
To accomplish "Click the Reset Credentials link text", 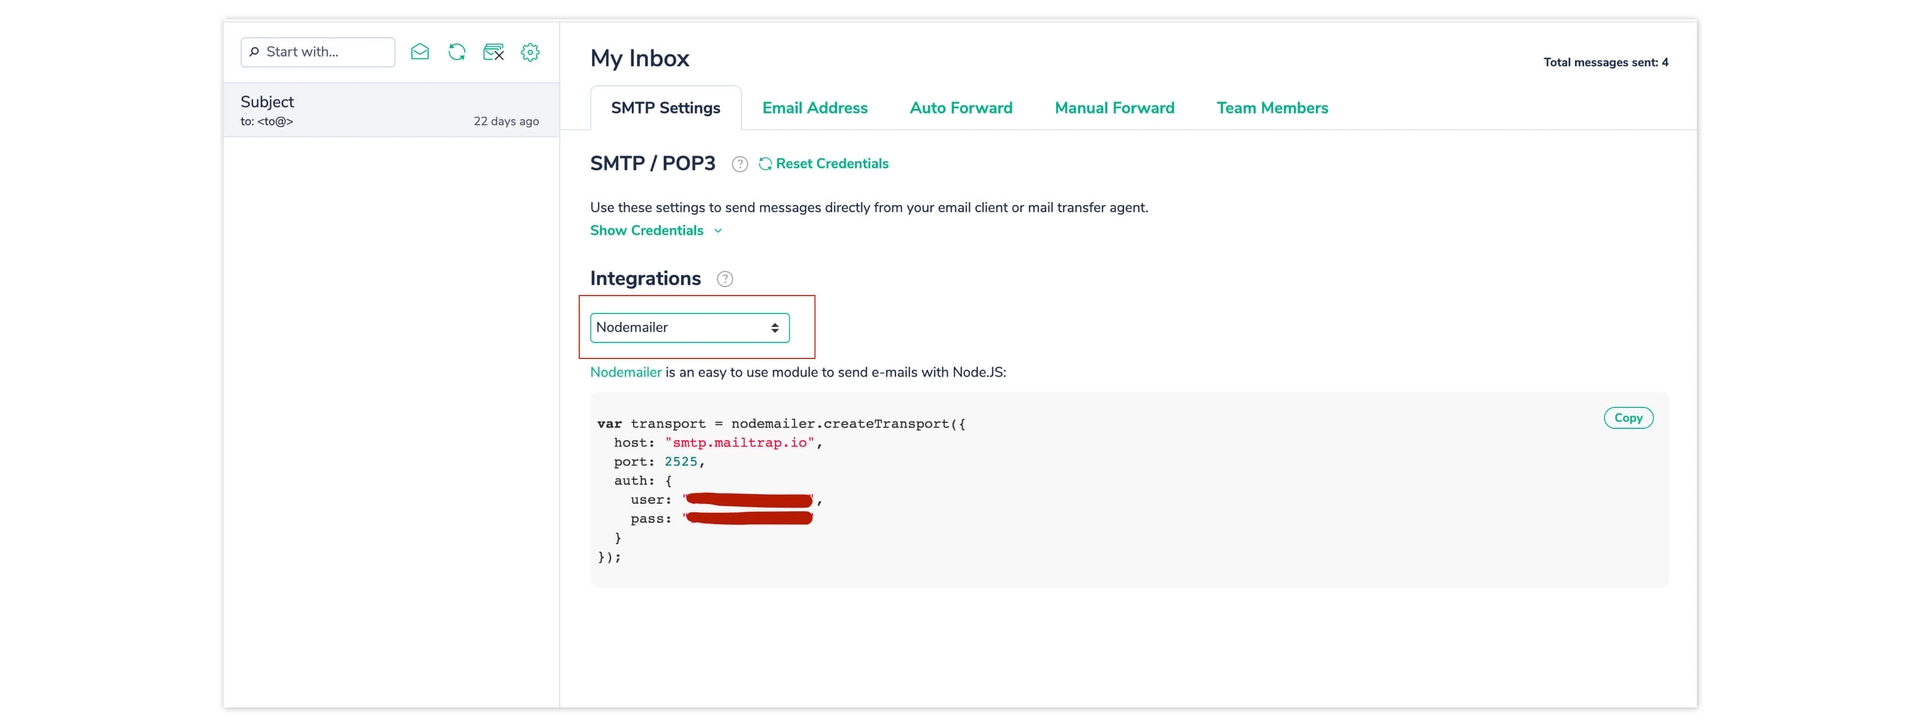I will click(x=831, y=164).
